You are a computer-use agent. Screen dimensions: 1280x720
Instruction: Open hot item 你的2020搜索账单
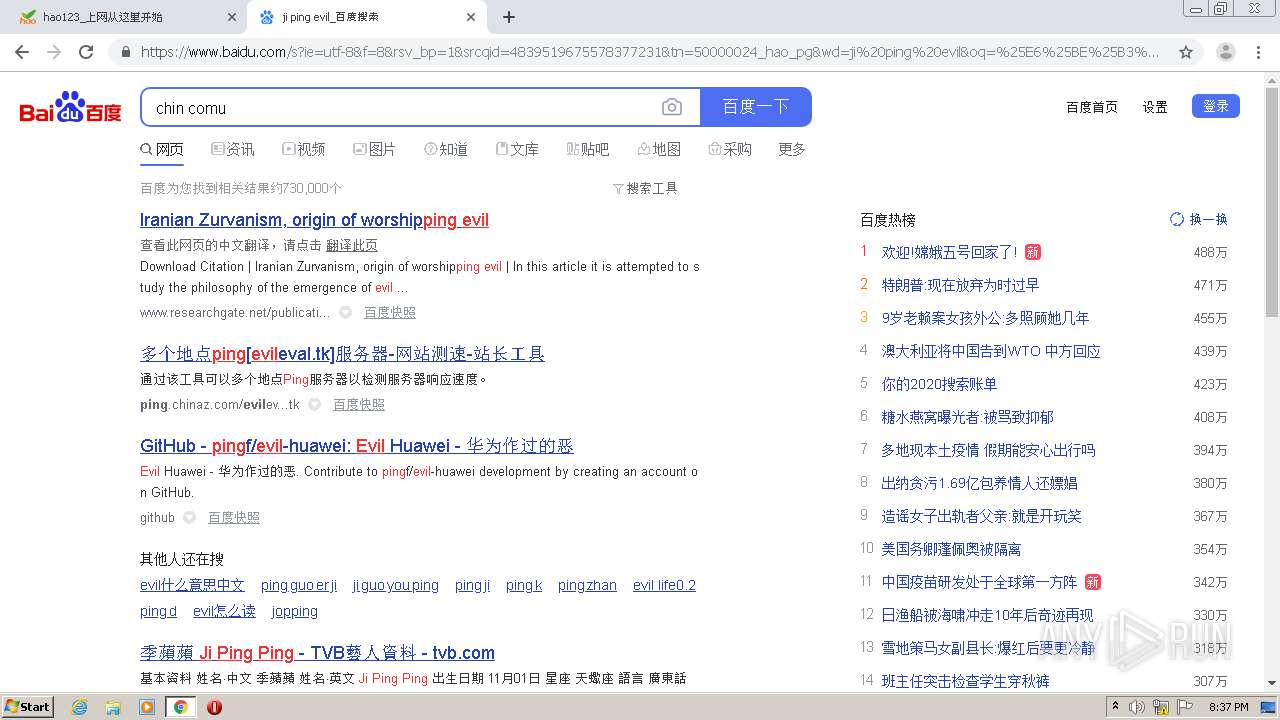pyautogui.click(x=939, y=384)
